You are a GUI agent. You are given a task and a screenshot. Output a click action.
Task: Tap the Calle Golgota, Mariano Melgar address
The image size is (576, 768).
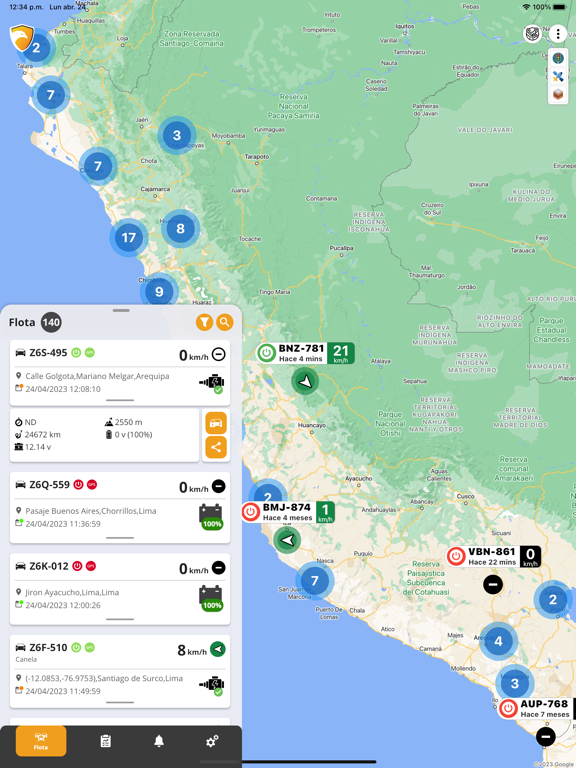pos(97,376)
